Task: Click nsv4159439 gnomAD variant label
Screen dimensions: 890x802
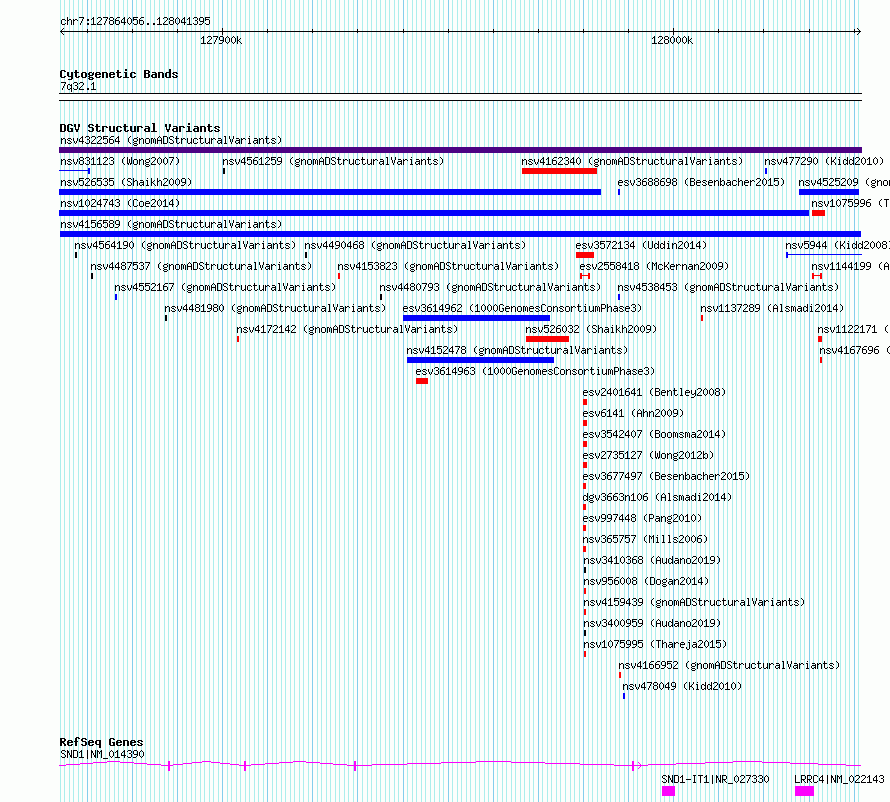Action: pos(694,602)
